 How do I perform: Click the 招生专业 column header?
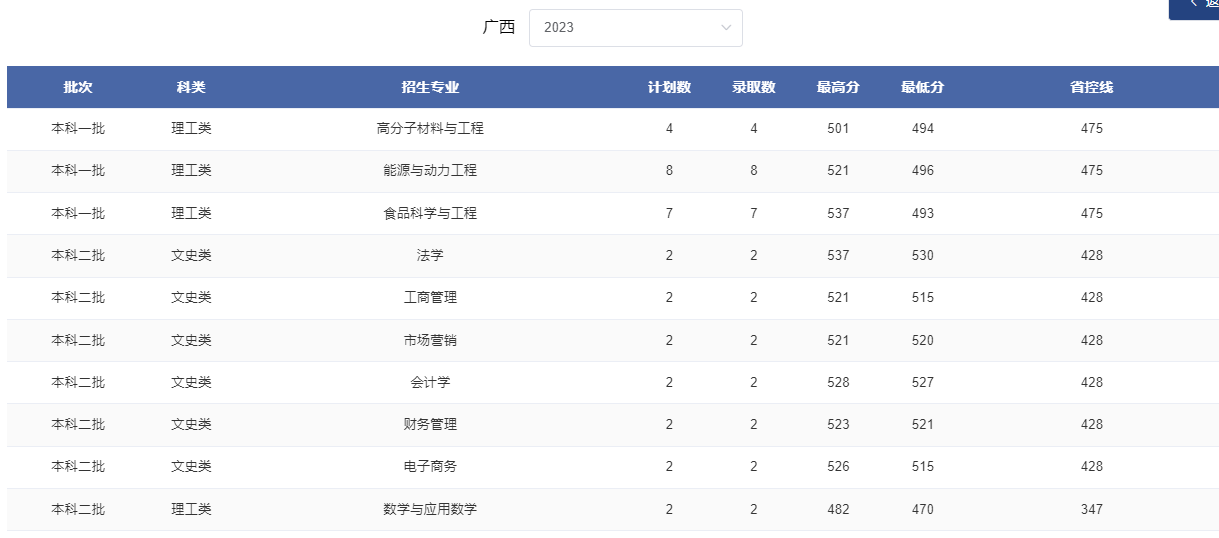click(x=430, y=87)
